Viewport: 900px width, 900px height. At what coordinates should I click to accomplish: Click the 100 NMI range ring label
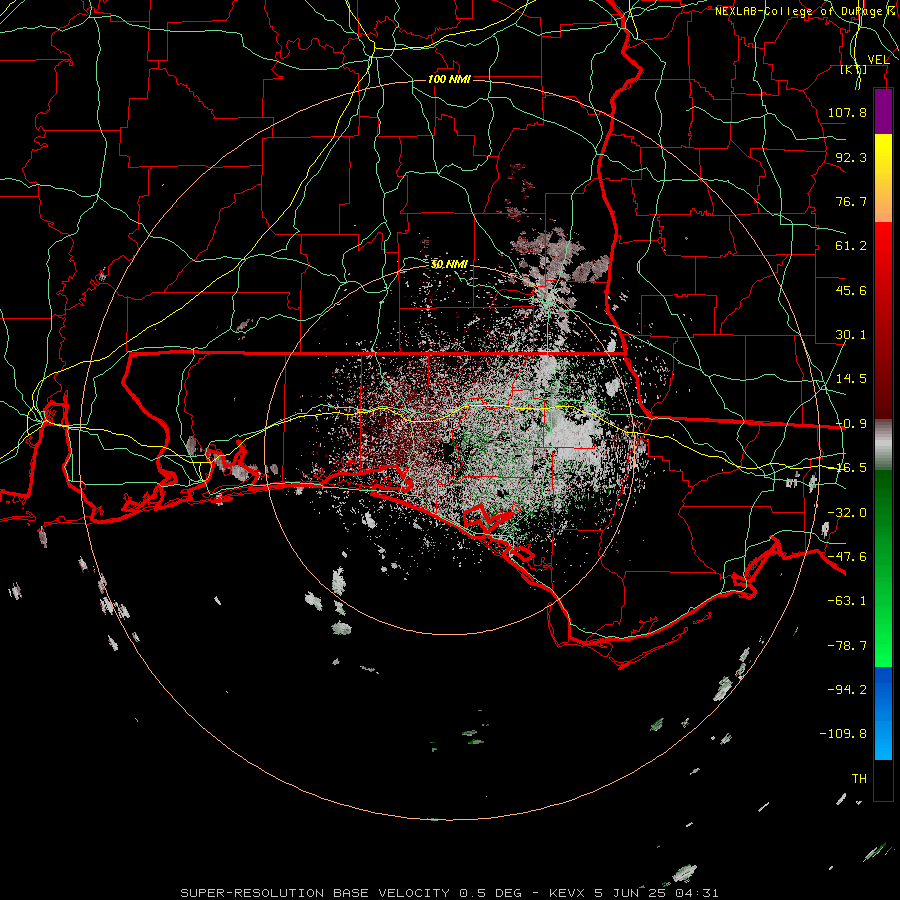(x=449, y=79)
